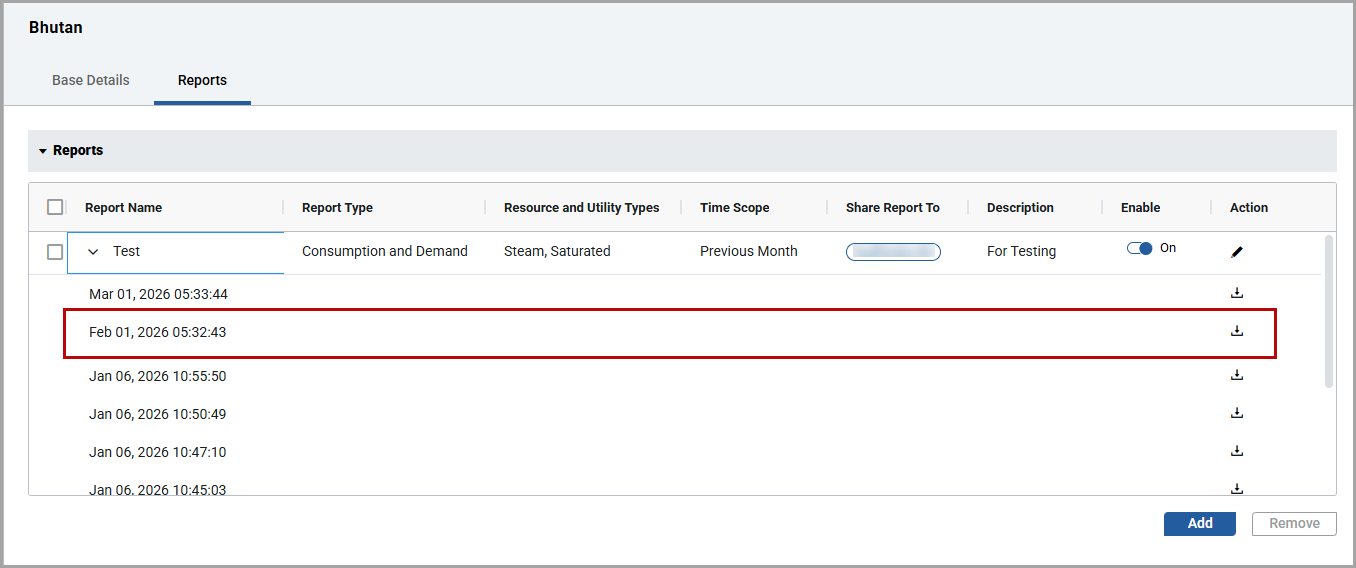Download the Jan 06, 2026 10:55:50 report
Viewport: 1356px width, 568px height.
point(1237,375)
